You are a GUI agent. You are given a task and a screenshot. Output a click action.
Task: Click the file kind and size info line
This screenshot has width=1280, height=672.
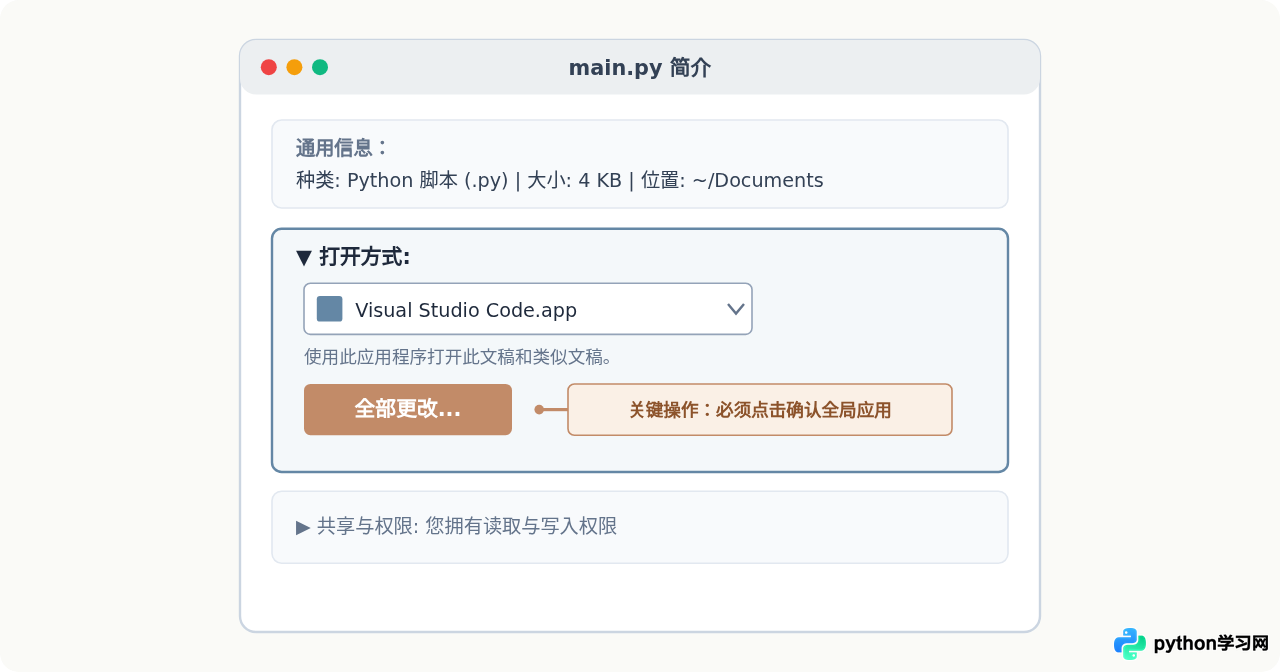click(560, 180)
